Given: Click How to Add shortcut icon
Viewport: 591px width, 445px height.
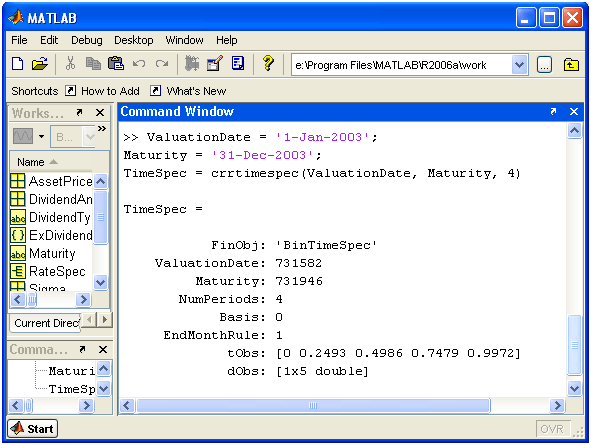Looking at the screenshot, I should pos(70,90).
